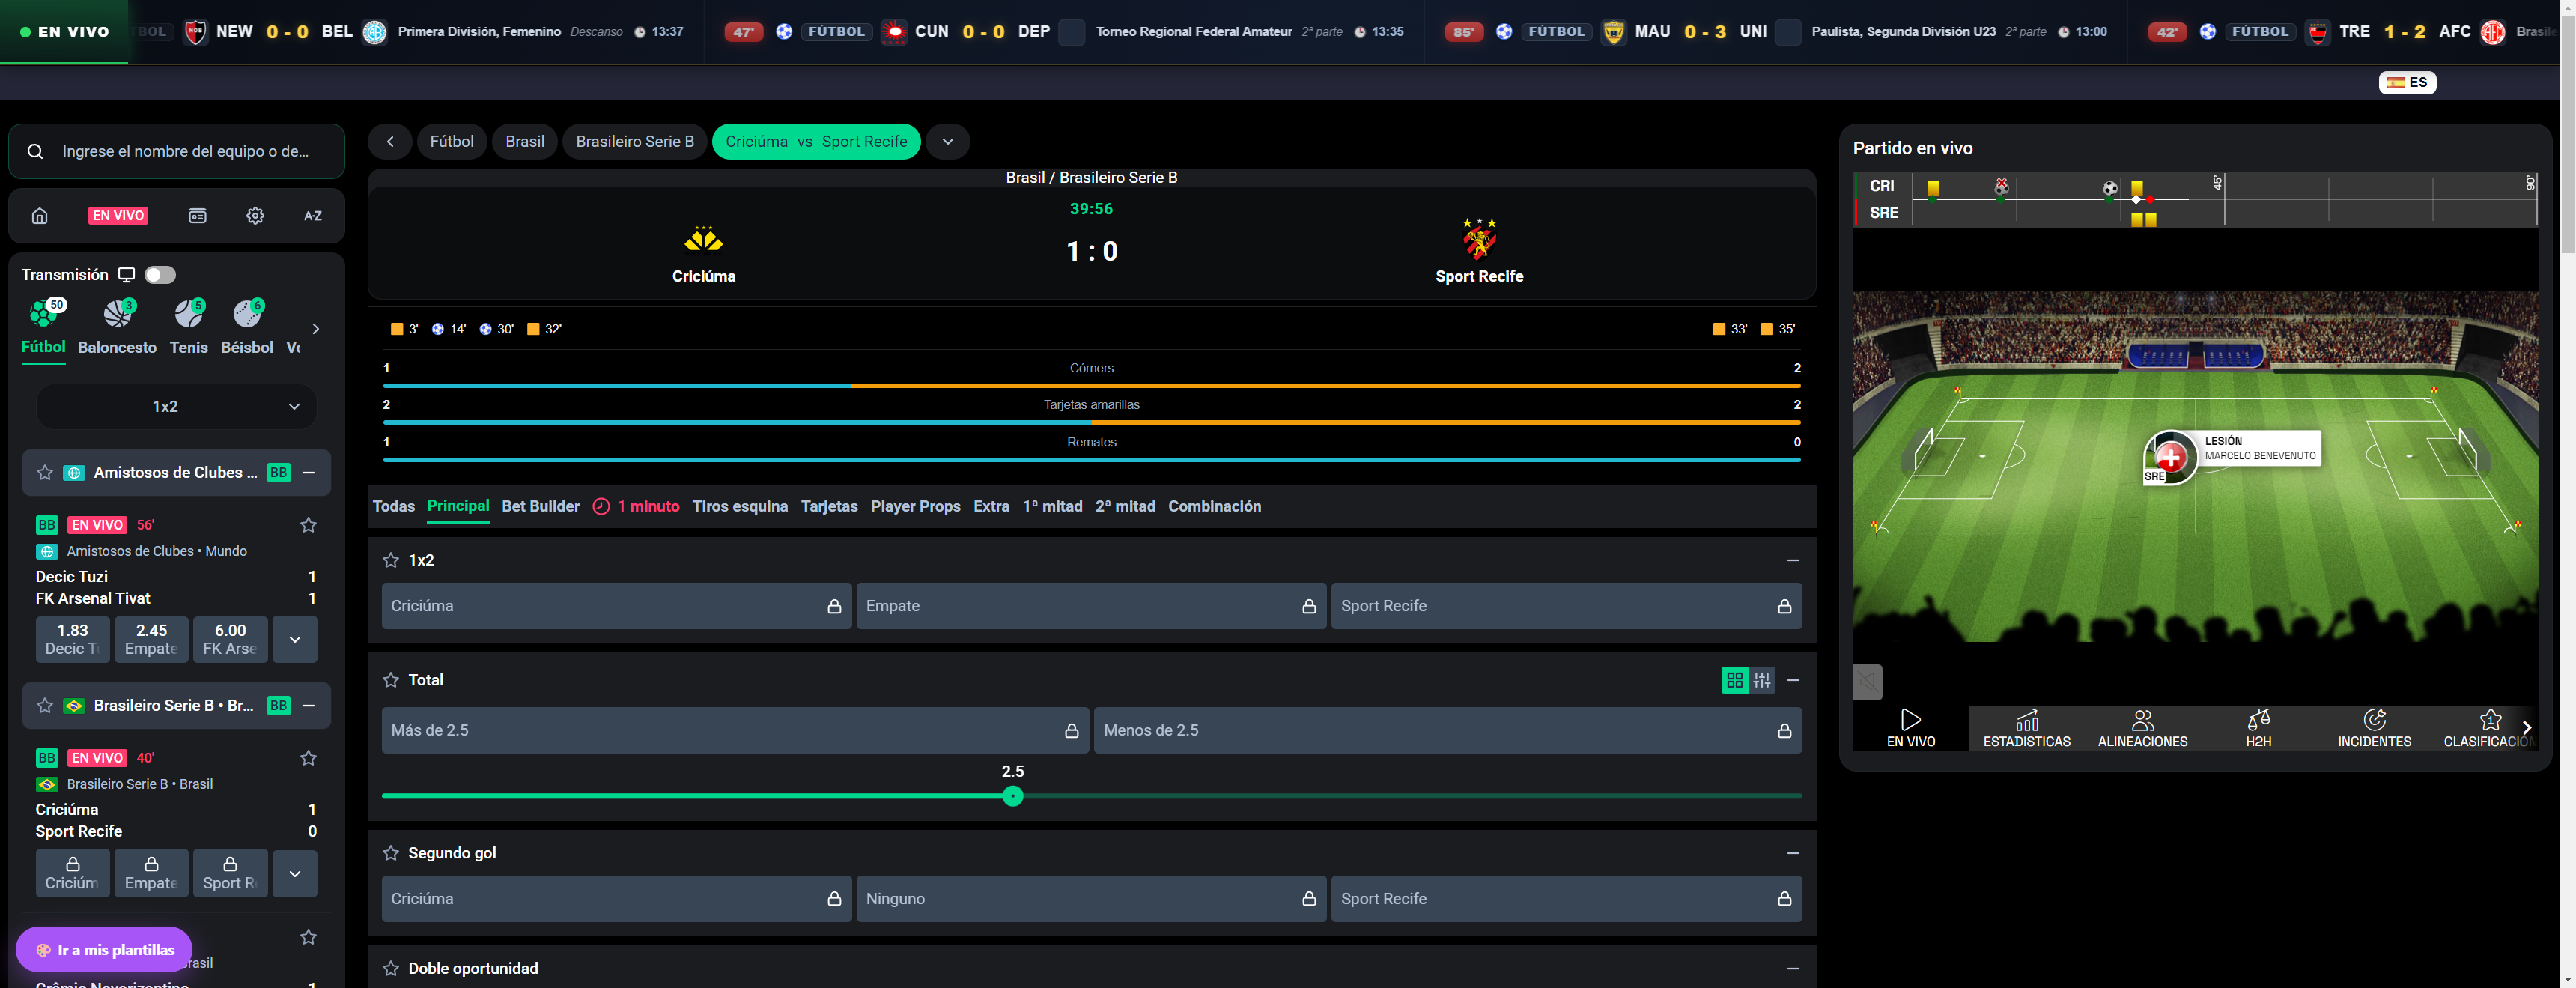
Task: Favorite the Criciúma match in sidebar
Action: click(x=309, y=758)
